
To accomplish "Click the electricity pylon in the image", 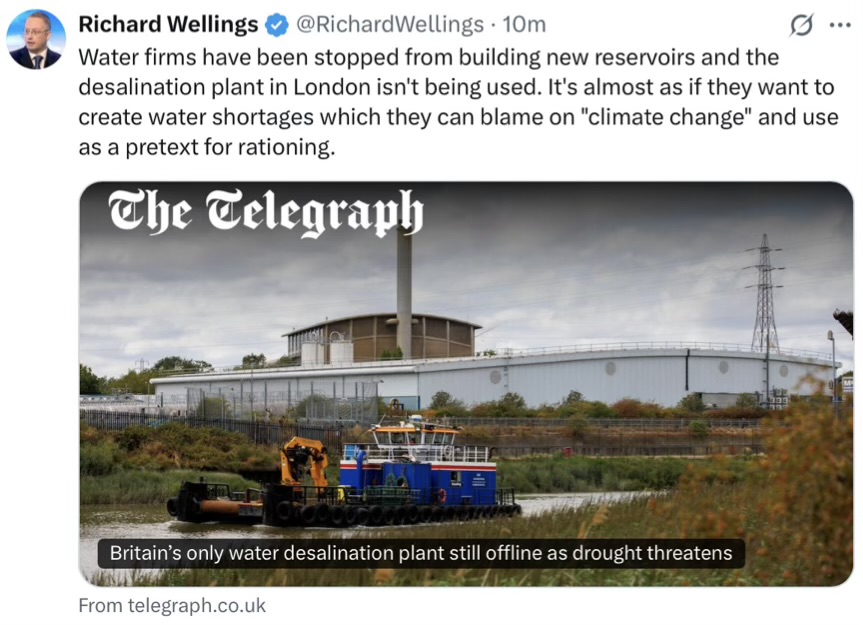I will (x=765, y=294).
